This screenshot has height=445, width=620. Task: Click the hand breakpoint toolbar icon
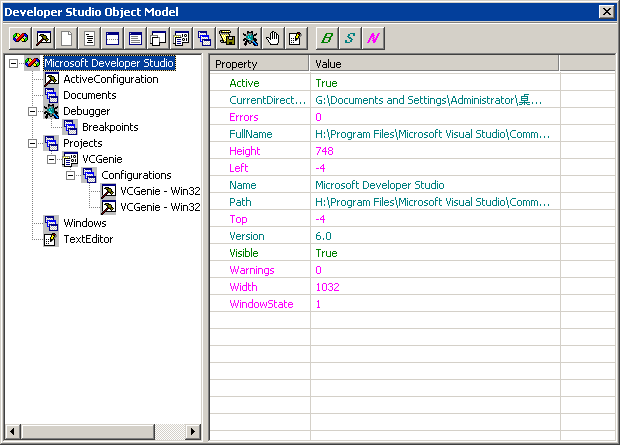tap(273, 38)
